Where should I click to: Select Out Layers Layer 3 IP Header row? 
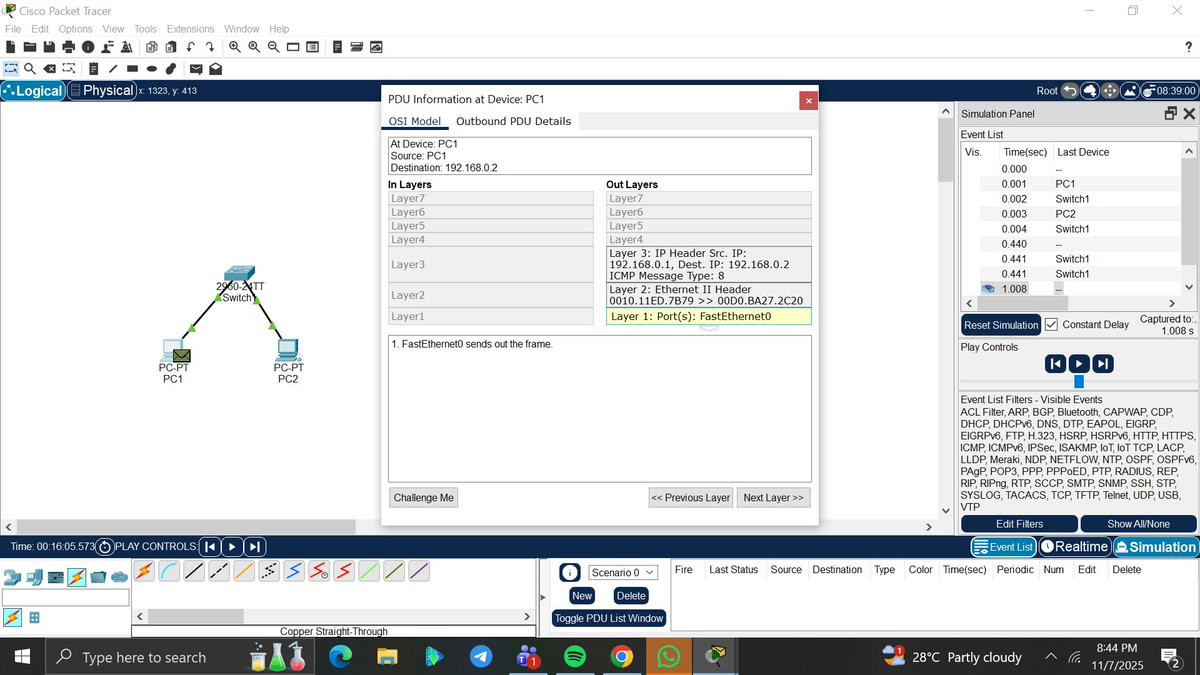pyautogui.click(x=708, y=264)
